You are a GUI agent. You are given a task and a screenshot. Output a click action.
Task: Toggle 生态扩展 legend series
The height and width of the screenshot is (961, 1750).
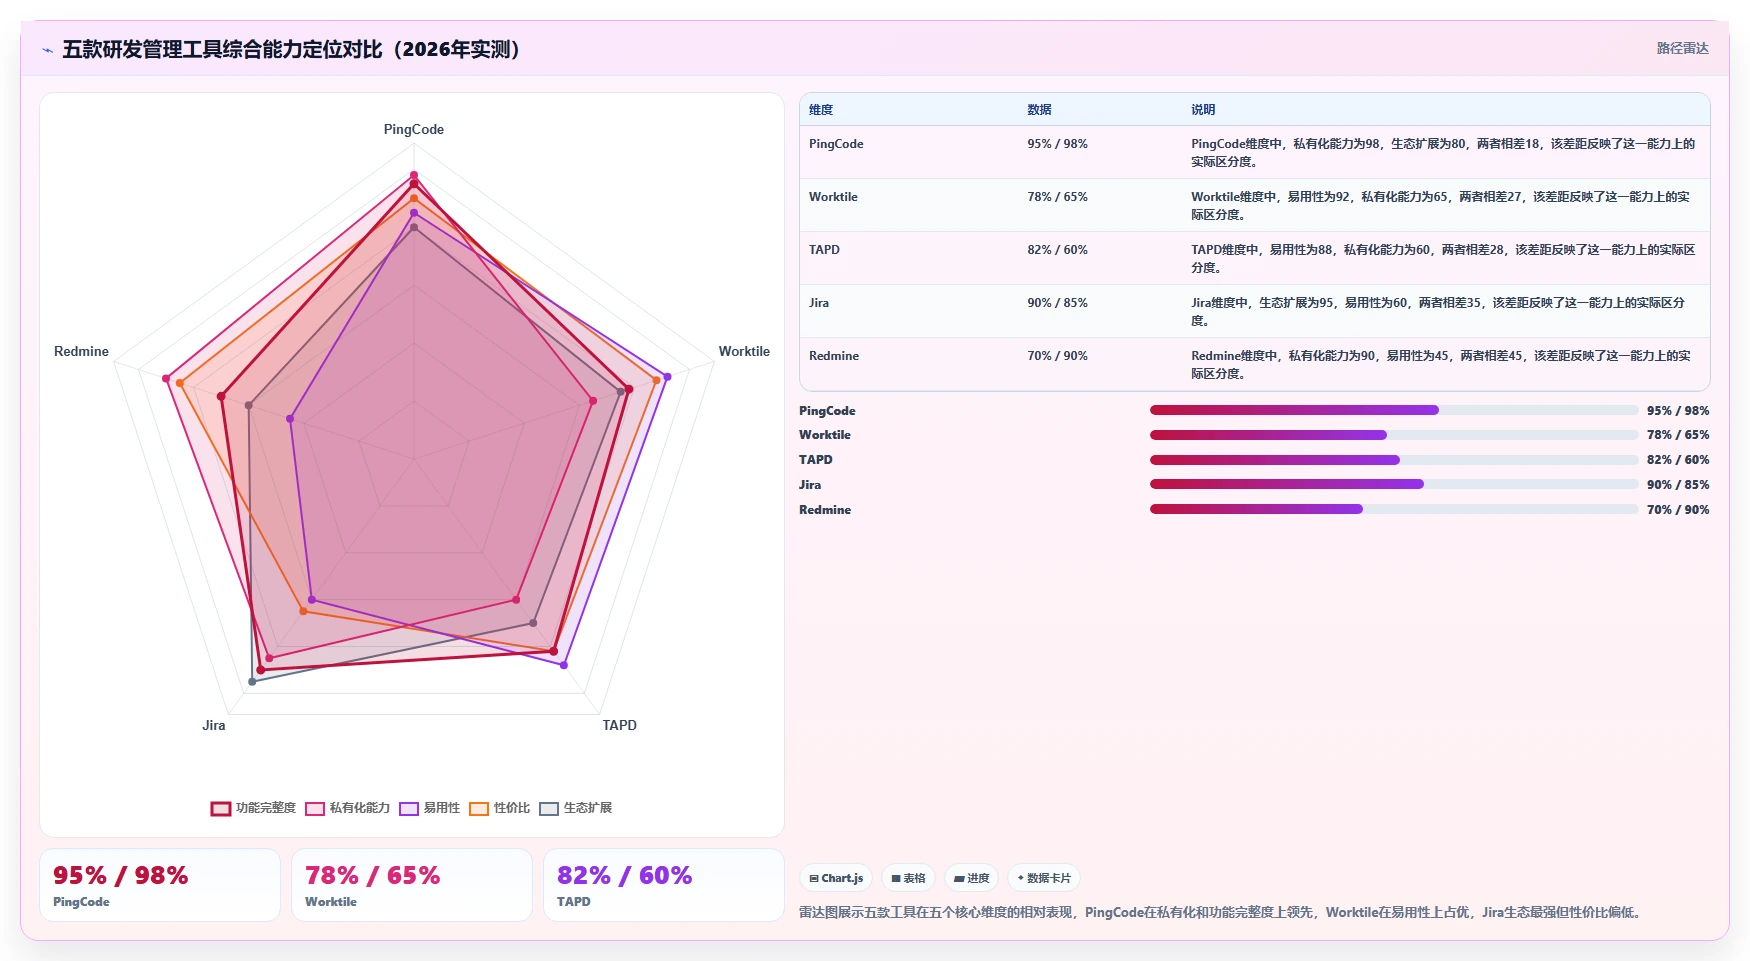pyautogui.click(x=575, y=808)
